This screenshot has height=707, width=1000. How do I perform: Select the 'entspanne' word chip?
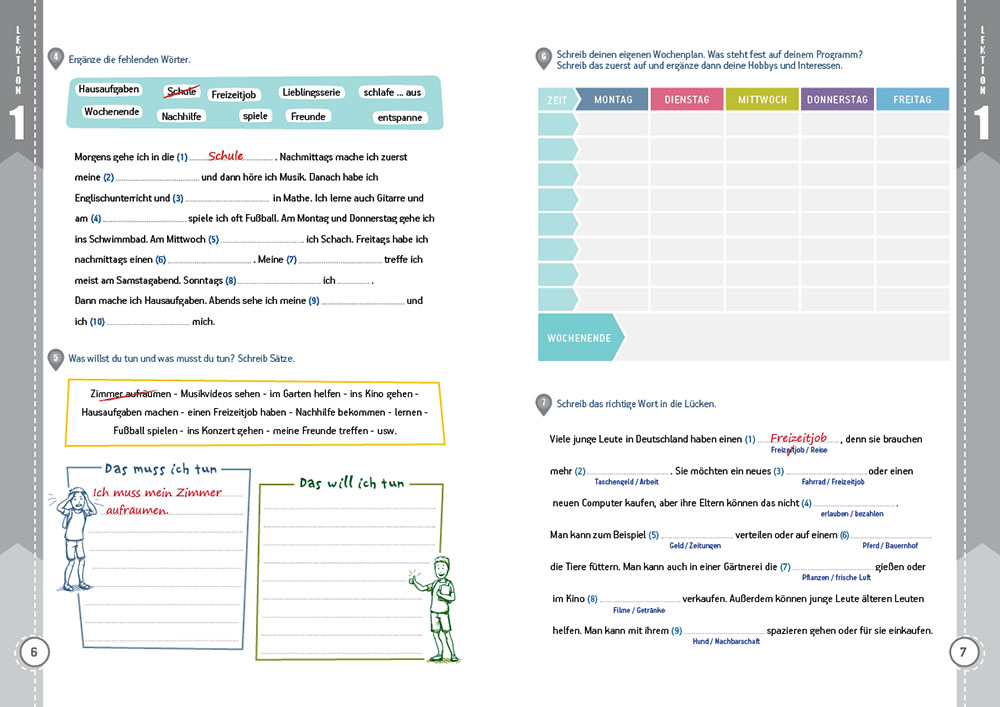(399, 117)
